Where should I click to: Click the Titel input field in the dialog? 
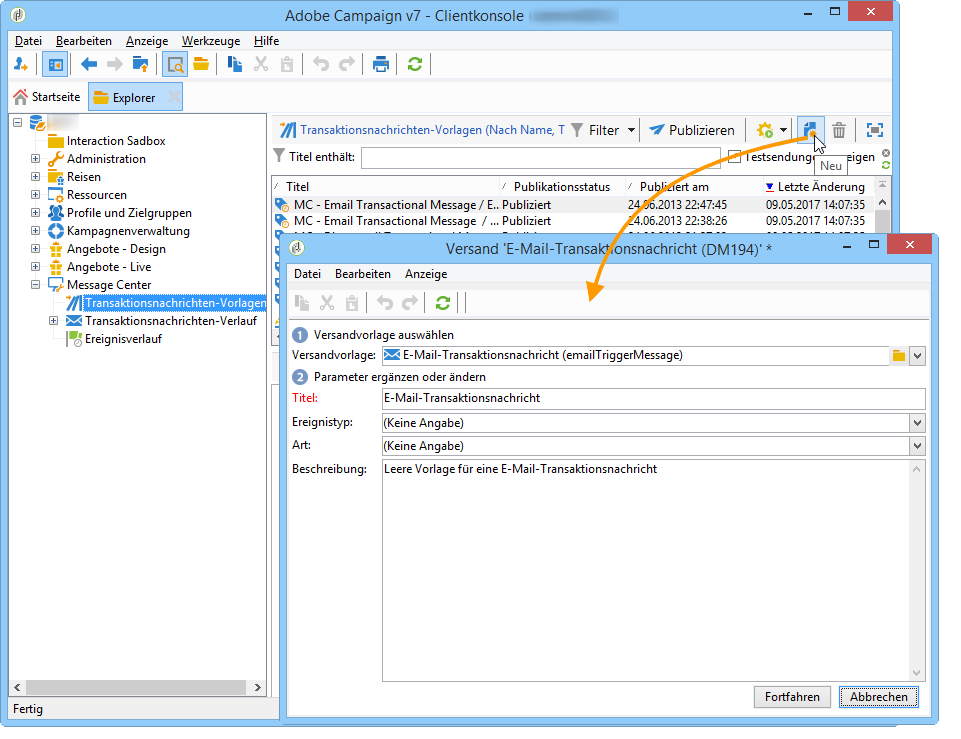pos(653,398)
